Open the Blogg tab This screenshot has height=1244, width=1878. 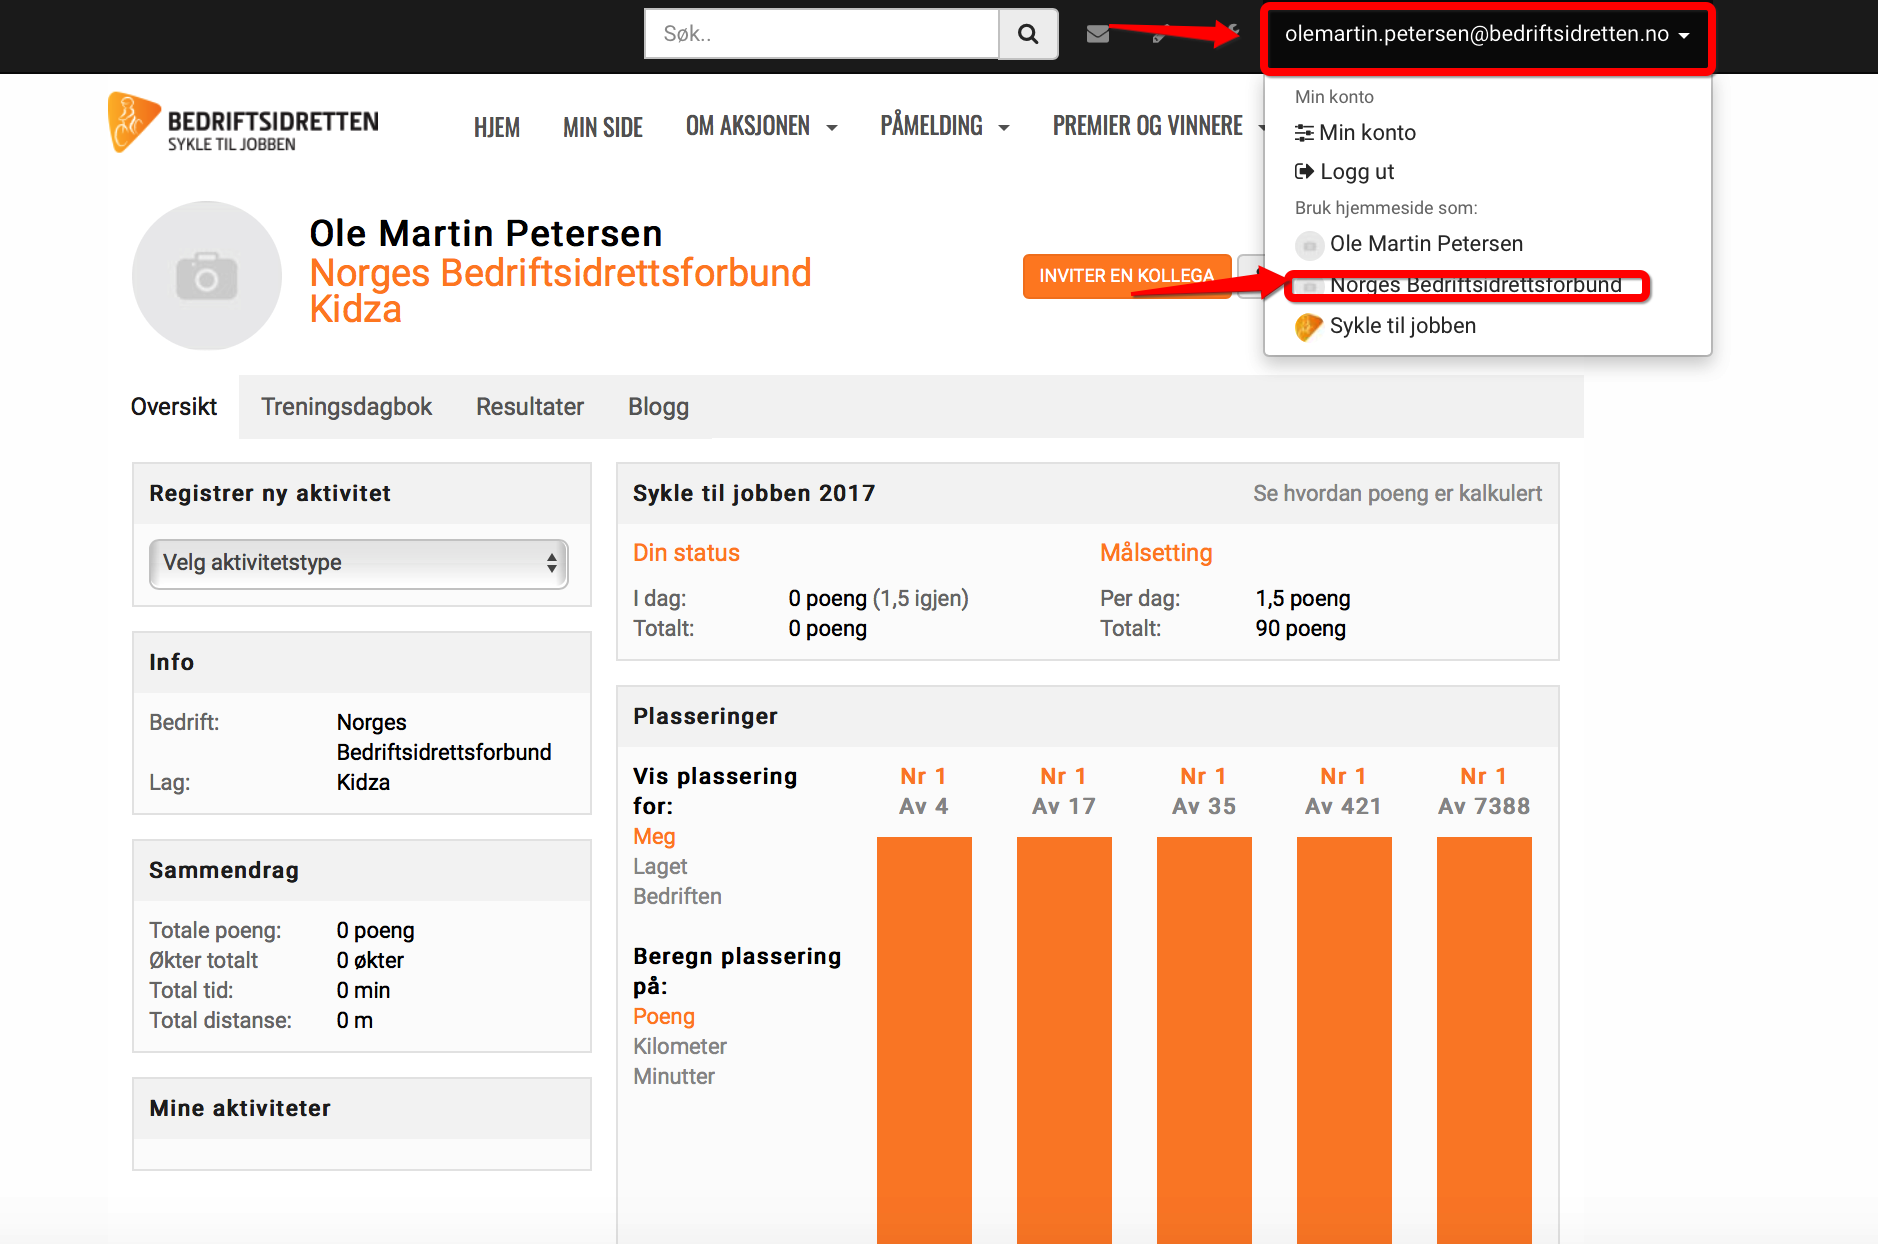click(658, 407)
